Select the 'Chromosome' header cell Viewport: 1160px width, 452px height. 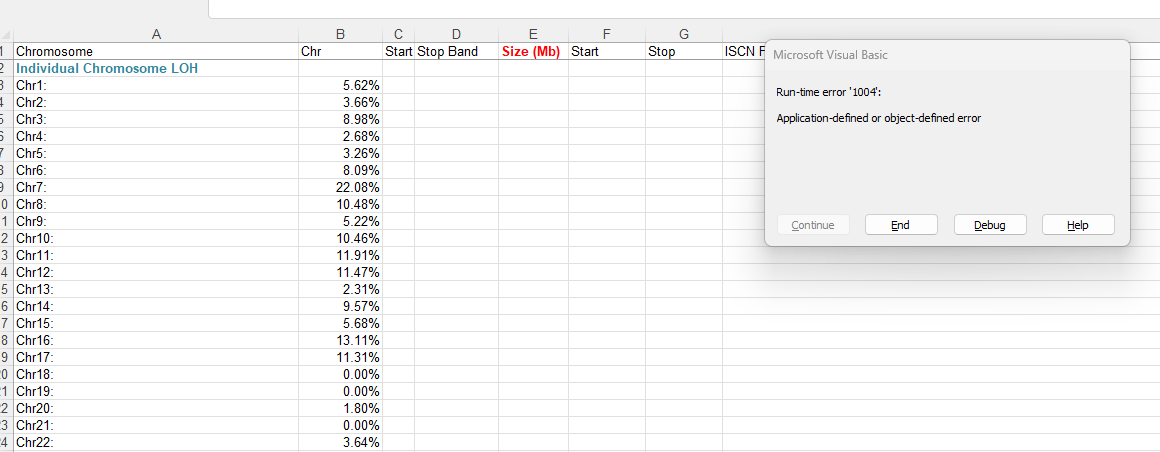(156, 52)
